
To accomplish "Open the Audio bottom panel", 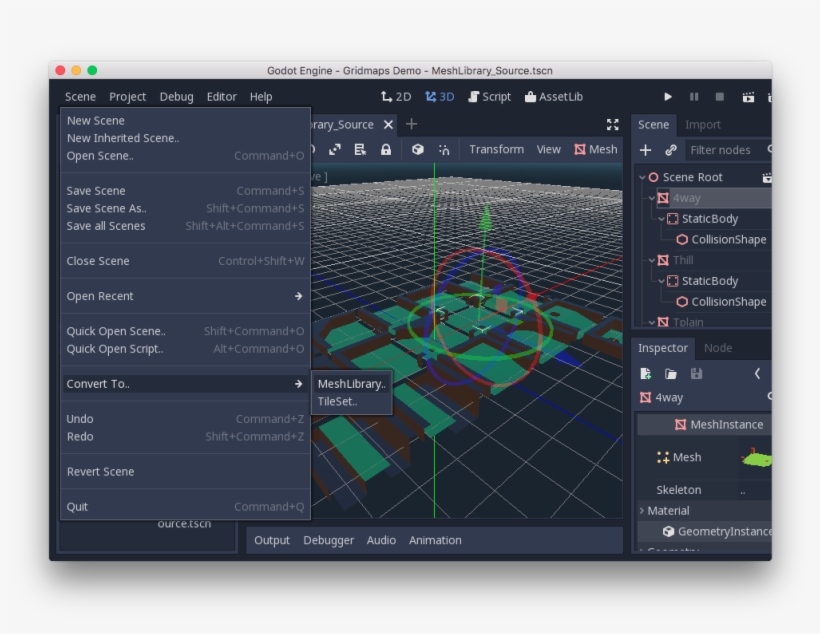I will point(381,540).
